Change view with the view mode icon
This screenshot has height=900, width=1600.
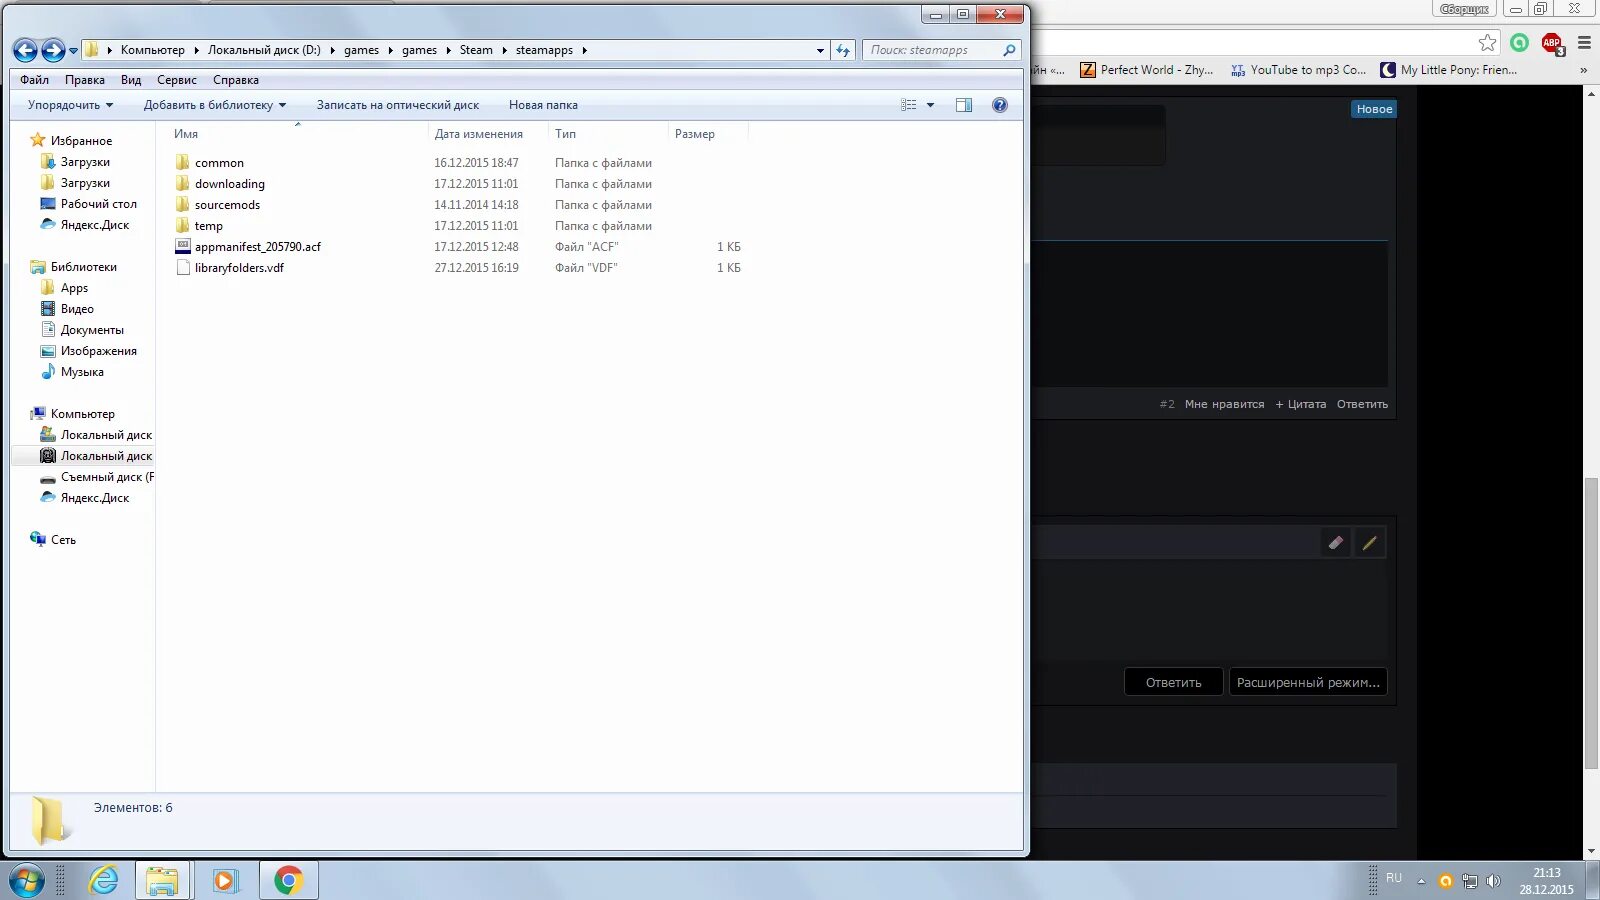[908, 105]
